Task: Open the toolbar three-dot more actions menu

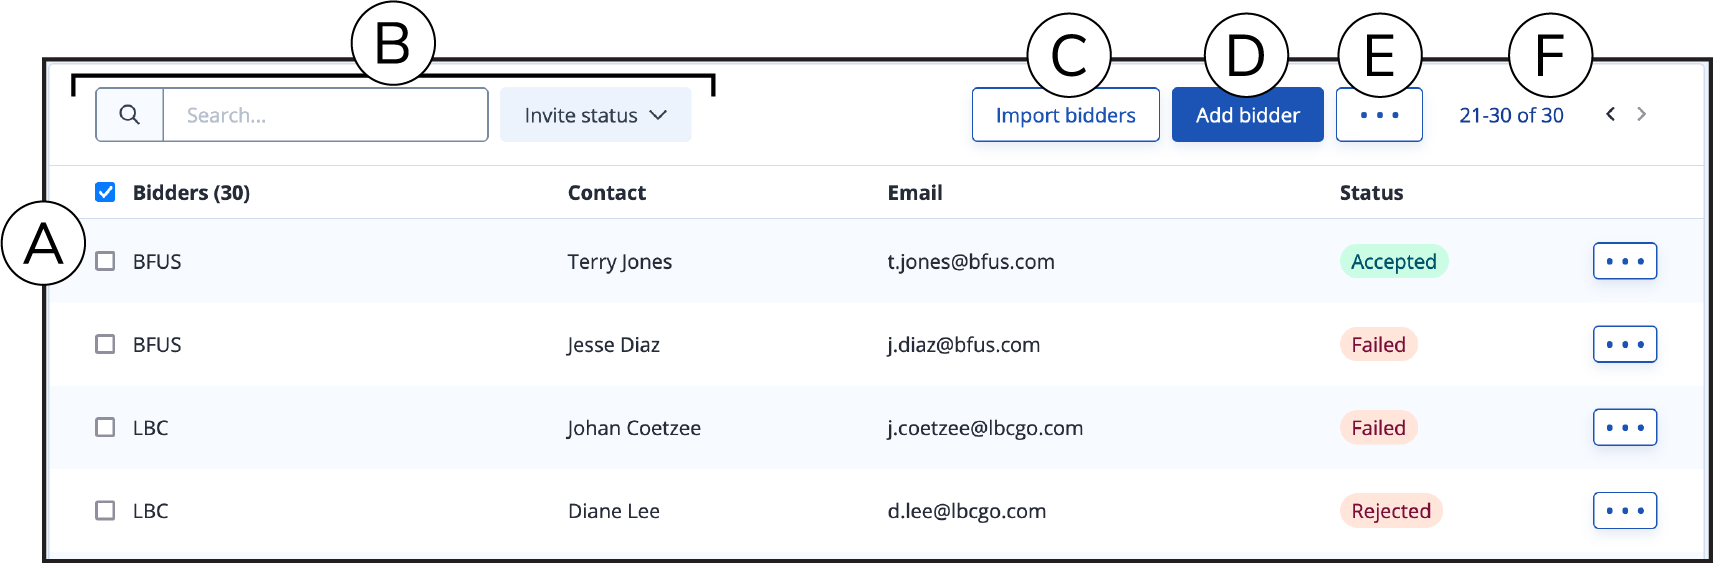Action: click(x=1379, y=115)
